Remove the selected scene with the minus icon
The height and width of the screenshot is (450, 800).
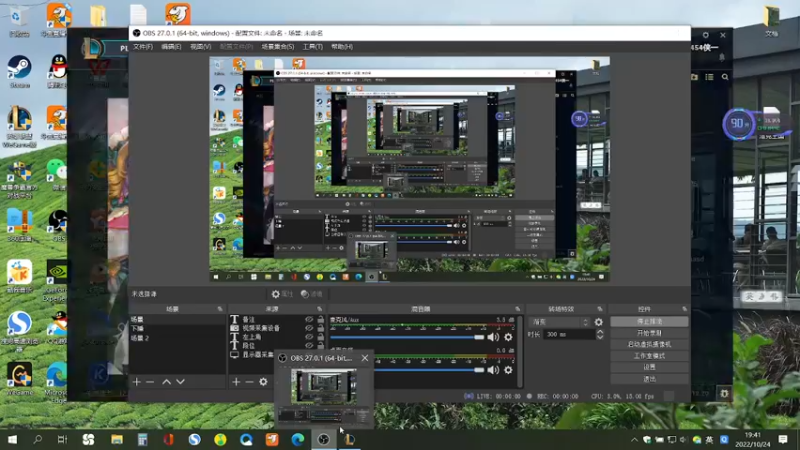point(150,382)
